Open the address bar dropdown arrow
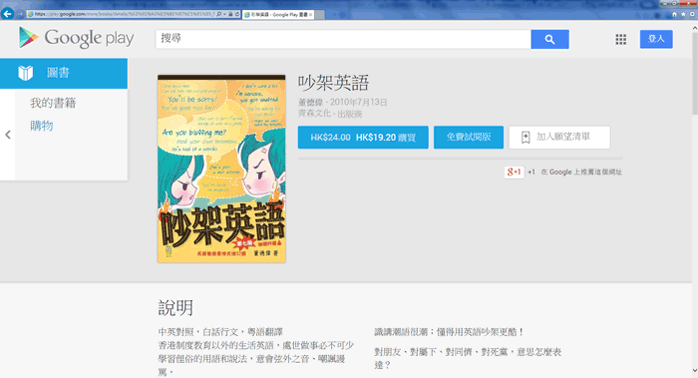The height and width of the screenshot is (378, 698). point(225,14)
